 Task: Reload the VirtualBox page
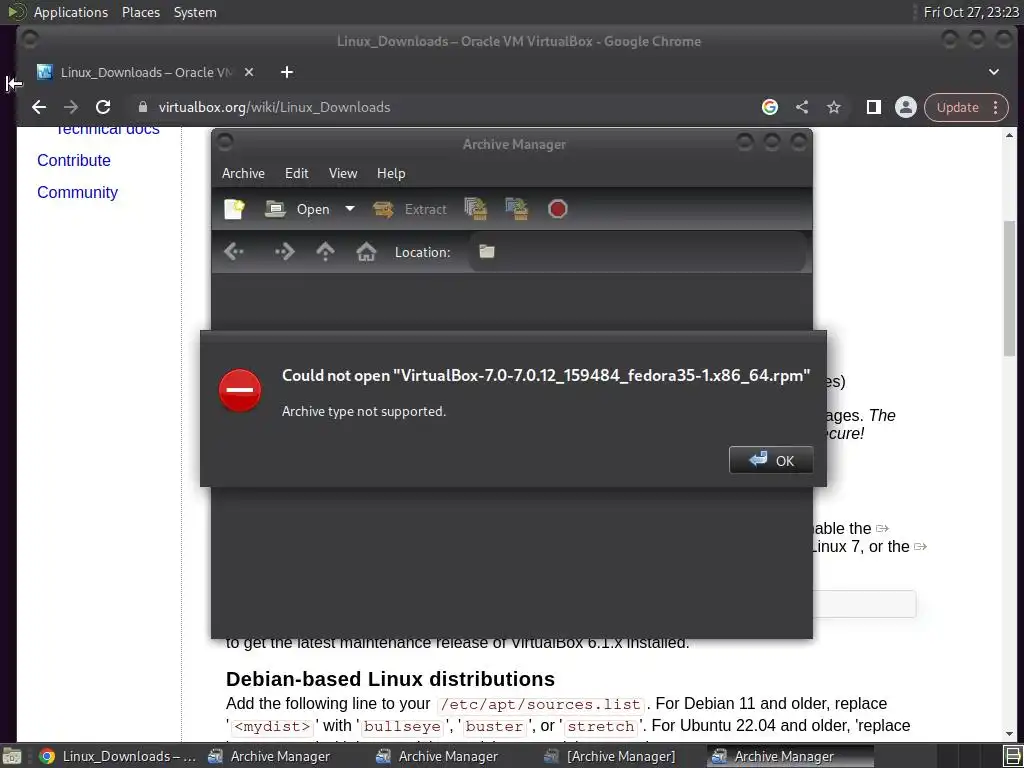(x=103, y=107)
